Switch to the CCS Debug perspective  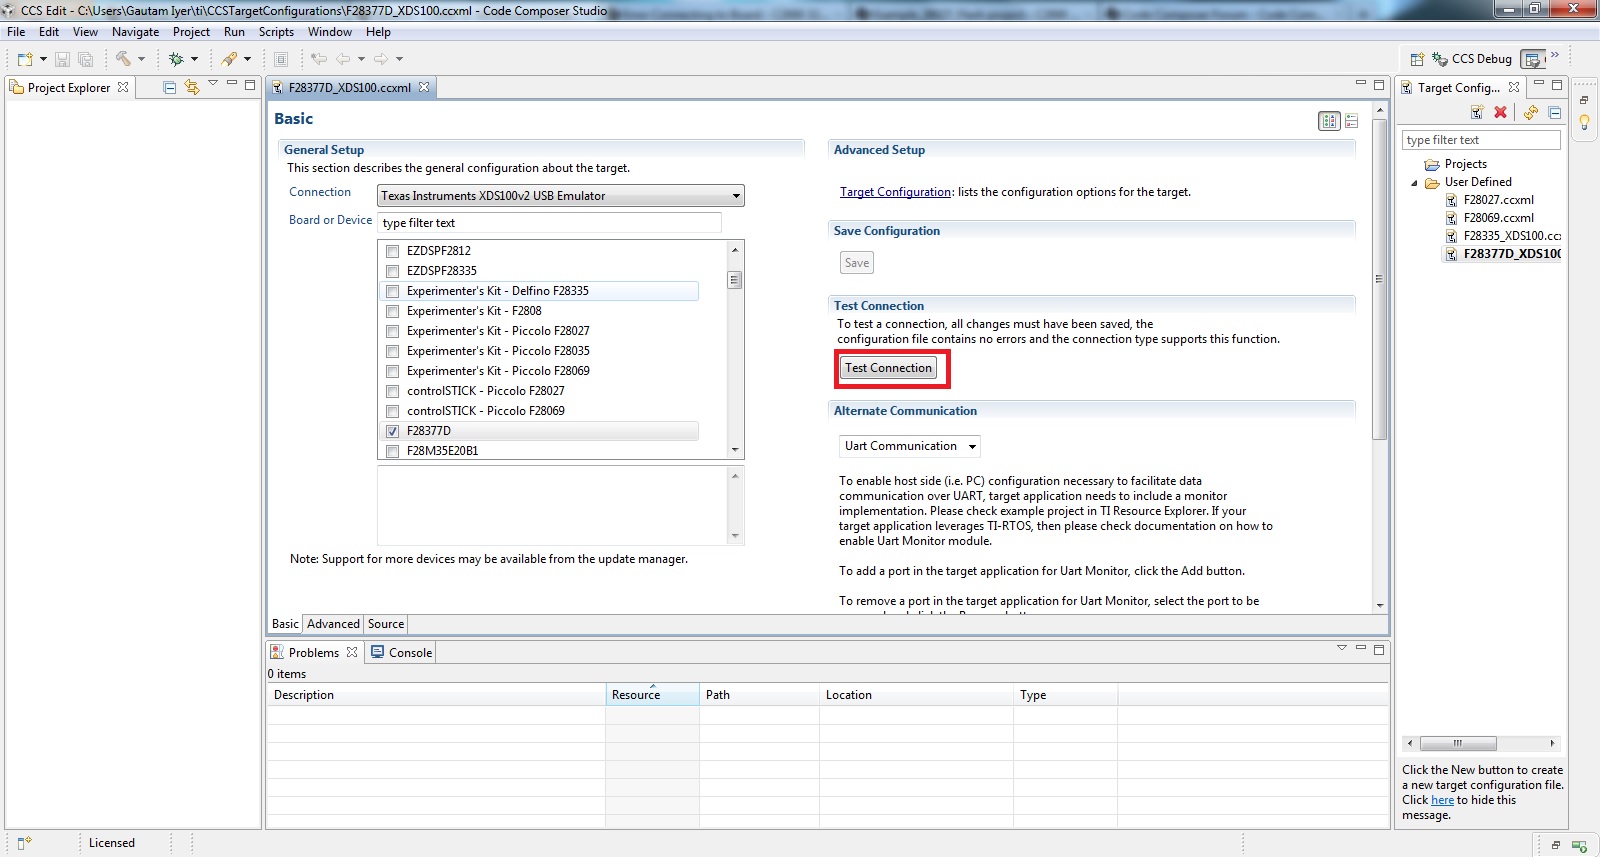pos(1472,59)
